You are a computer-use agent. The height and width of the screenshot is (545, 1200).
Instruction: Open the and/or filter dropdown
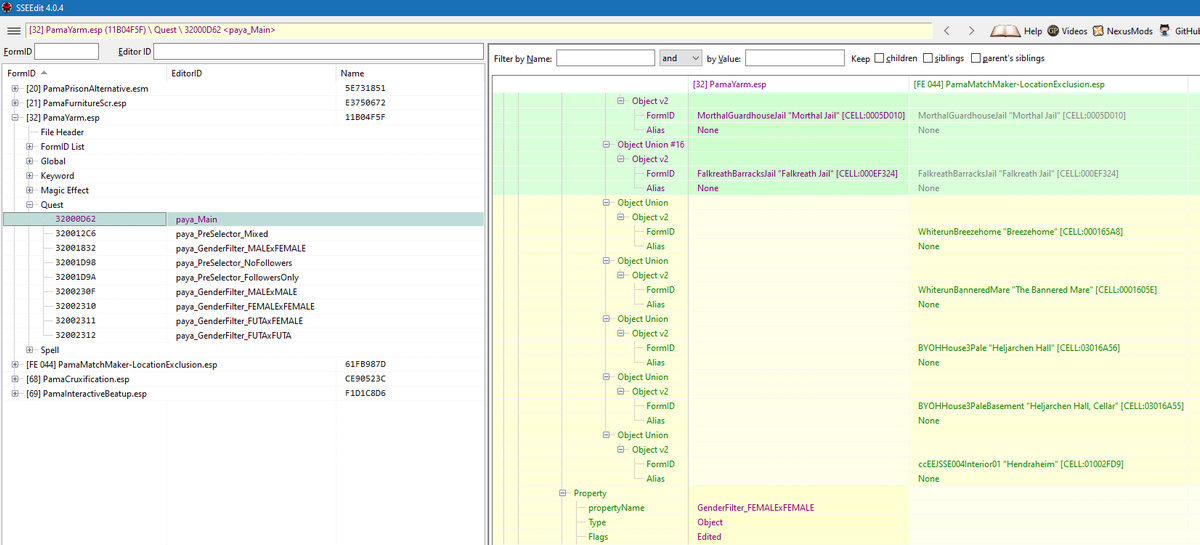(680, 58)
